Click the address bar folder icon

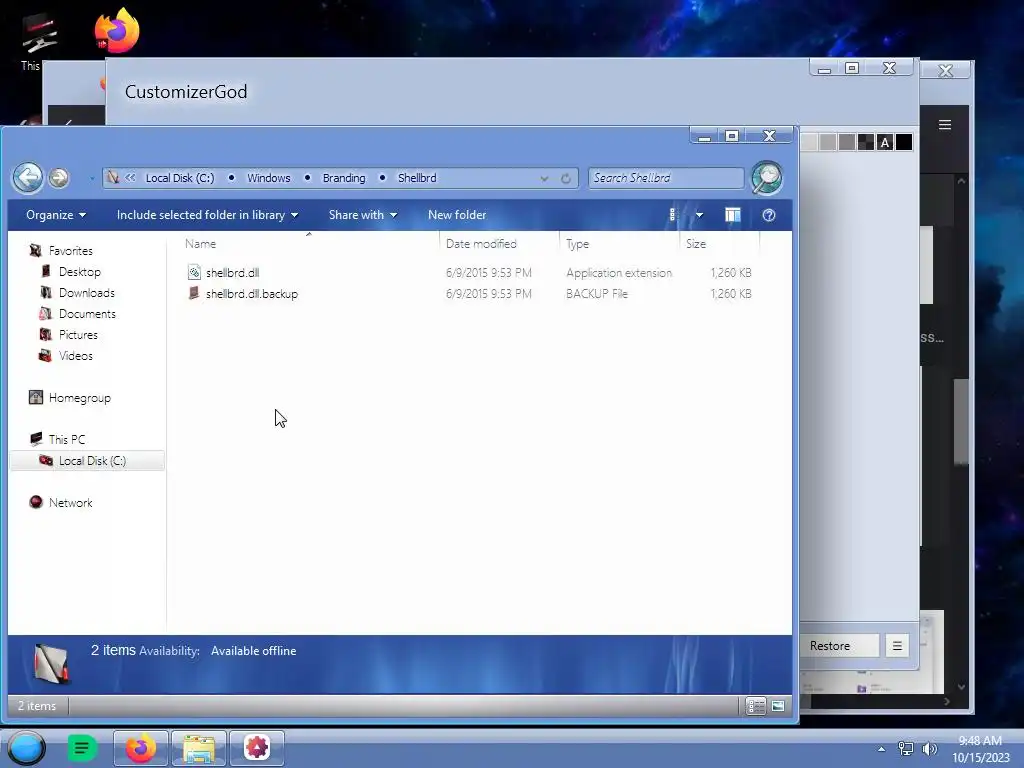click(113, 178)
